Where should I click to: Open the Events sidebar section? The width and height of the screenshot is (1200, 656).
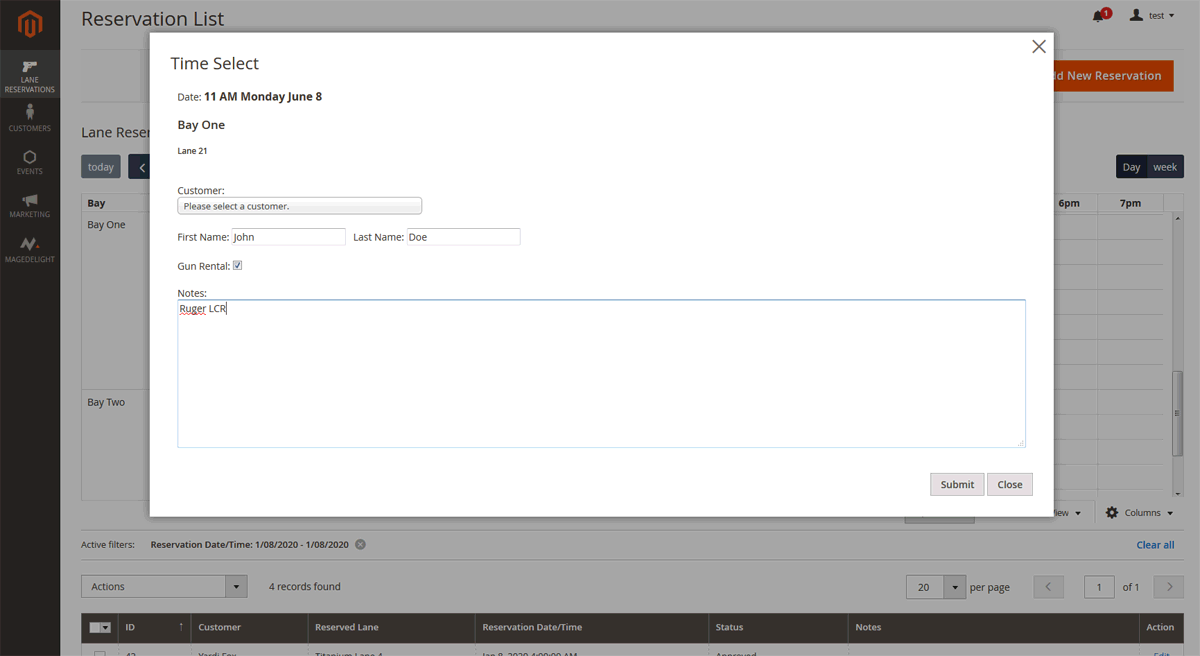click(x=29, y=162)
